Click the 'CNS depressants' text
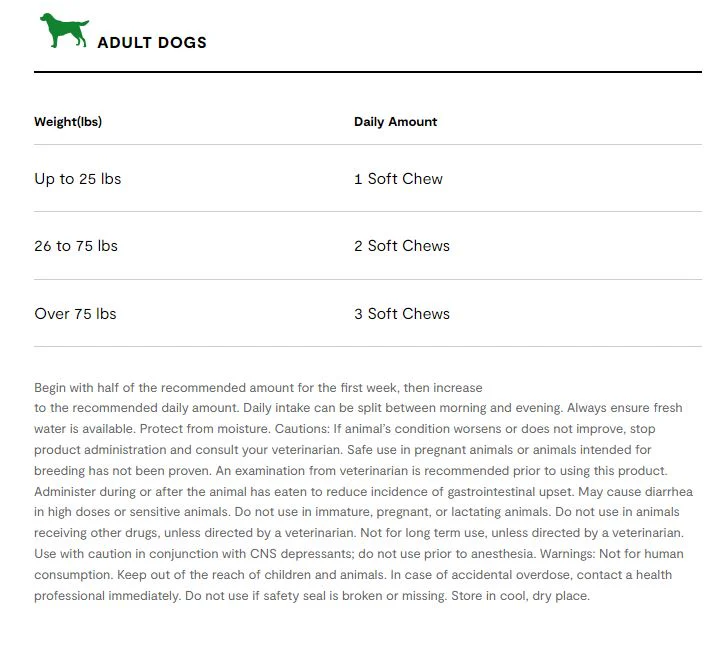This screenshot has height=653, width=727. tap(301, 554)
